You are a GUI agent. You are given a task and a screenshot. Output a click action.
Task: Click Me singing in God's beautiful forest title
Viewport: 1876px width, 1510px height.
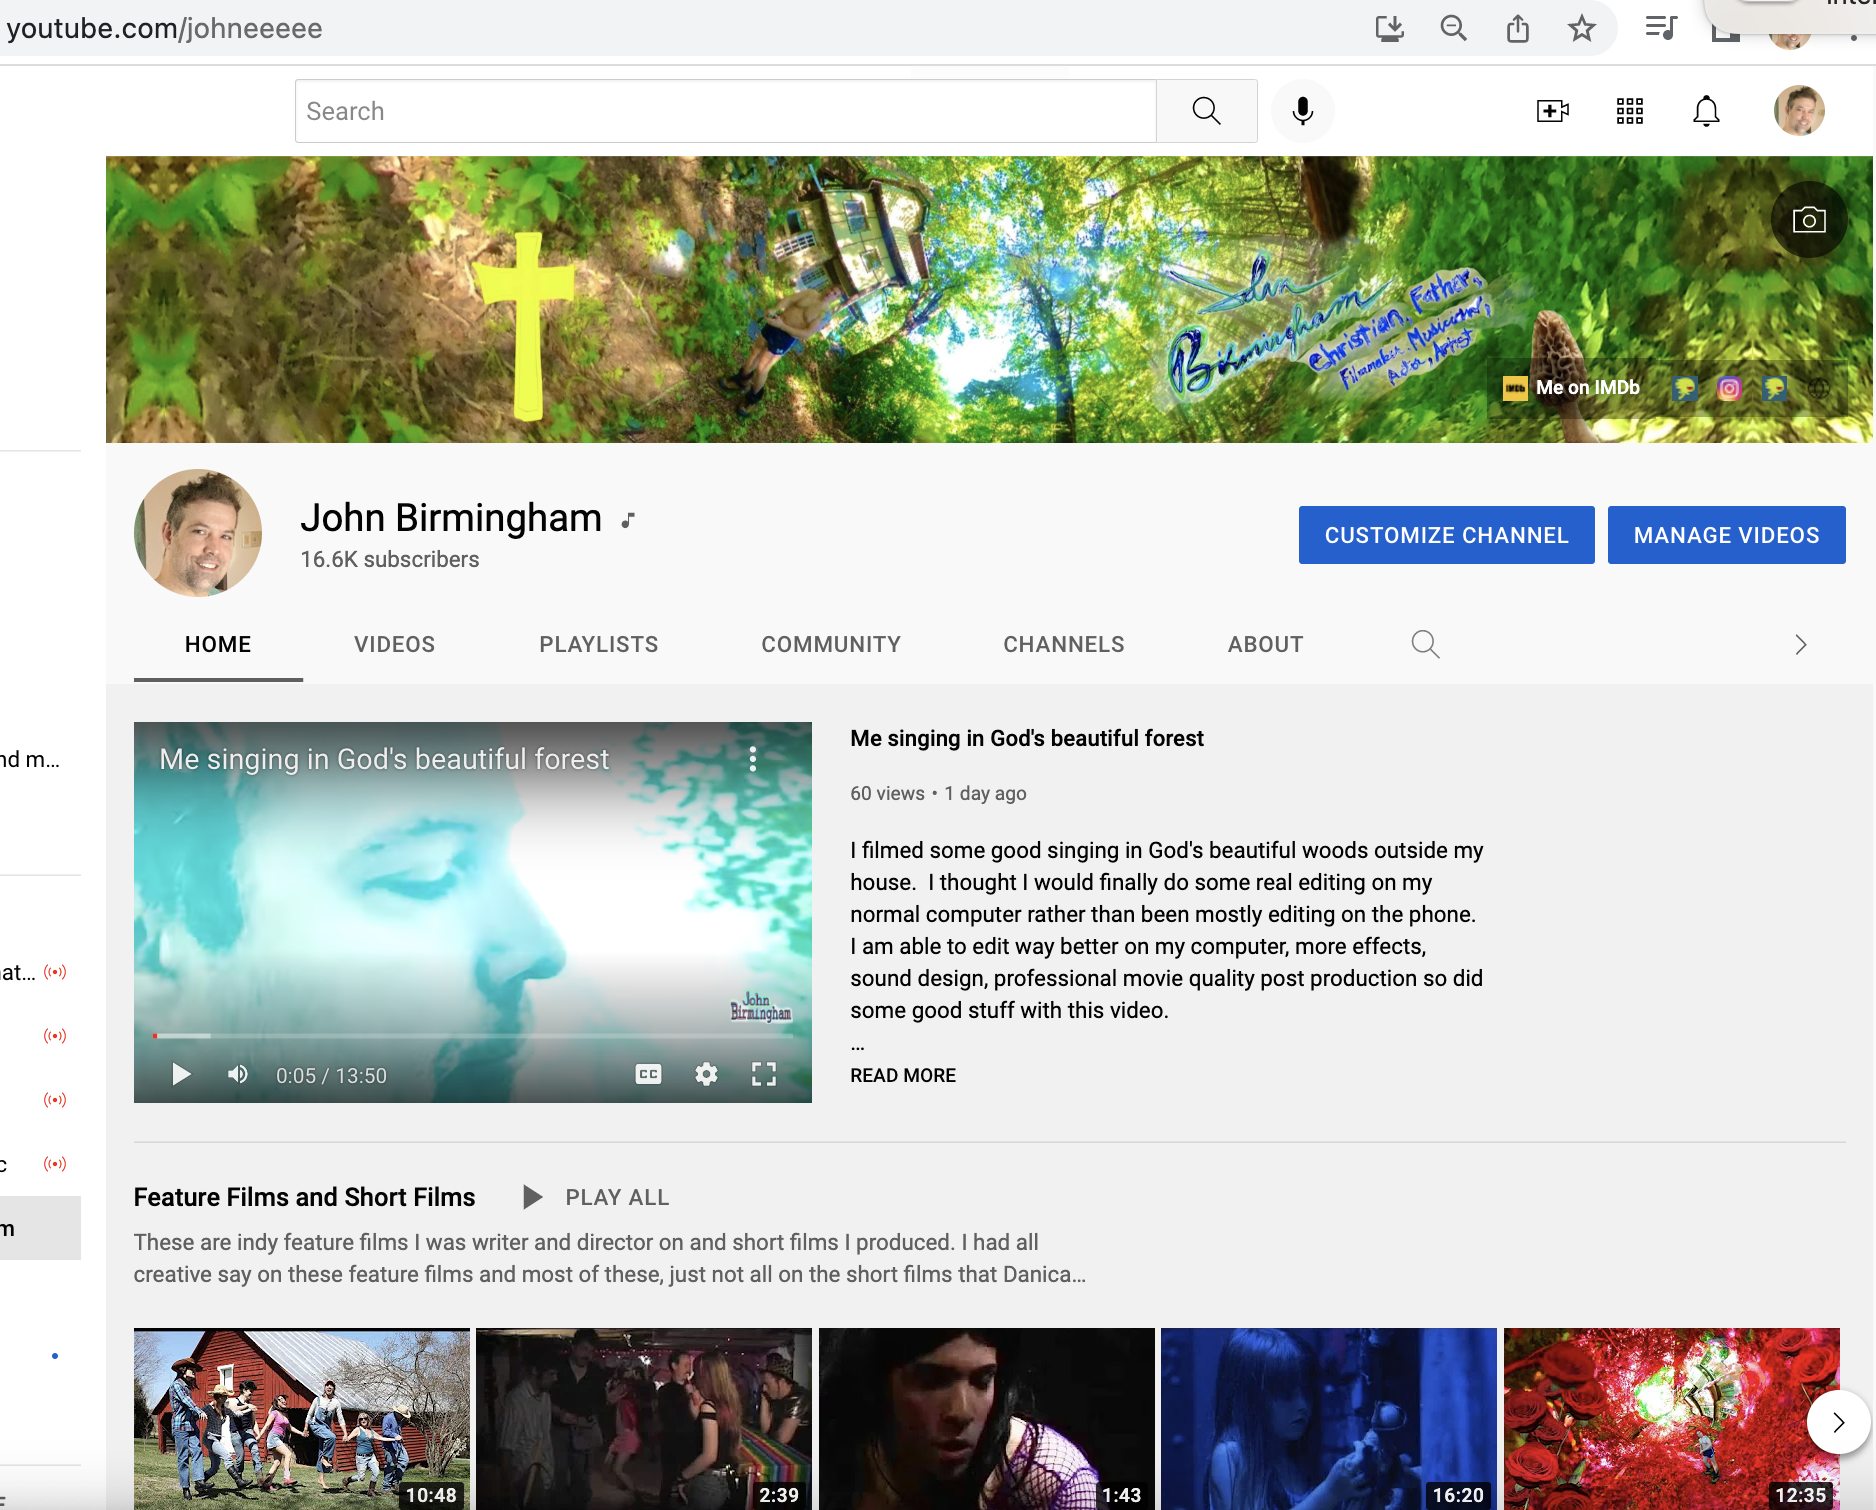(x=1027, y=739)
